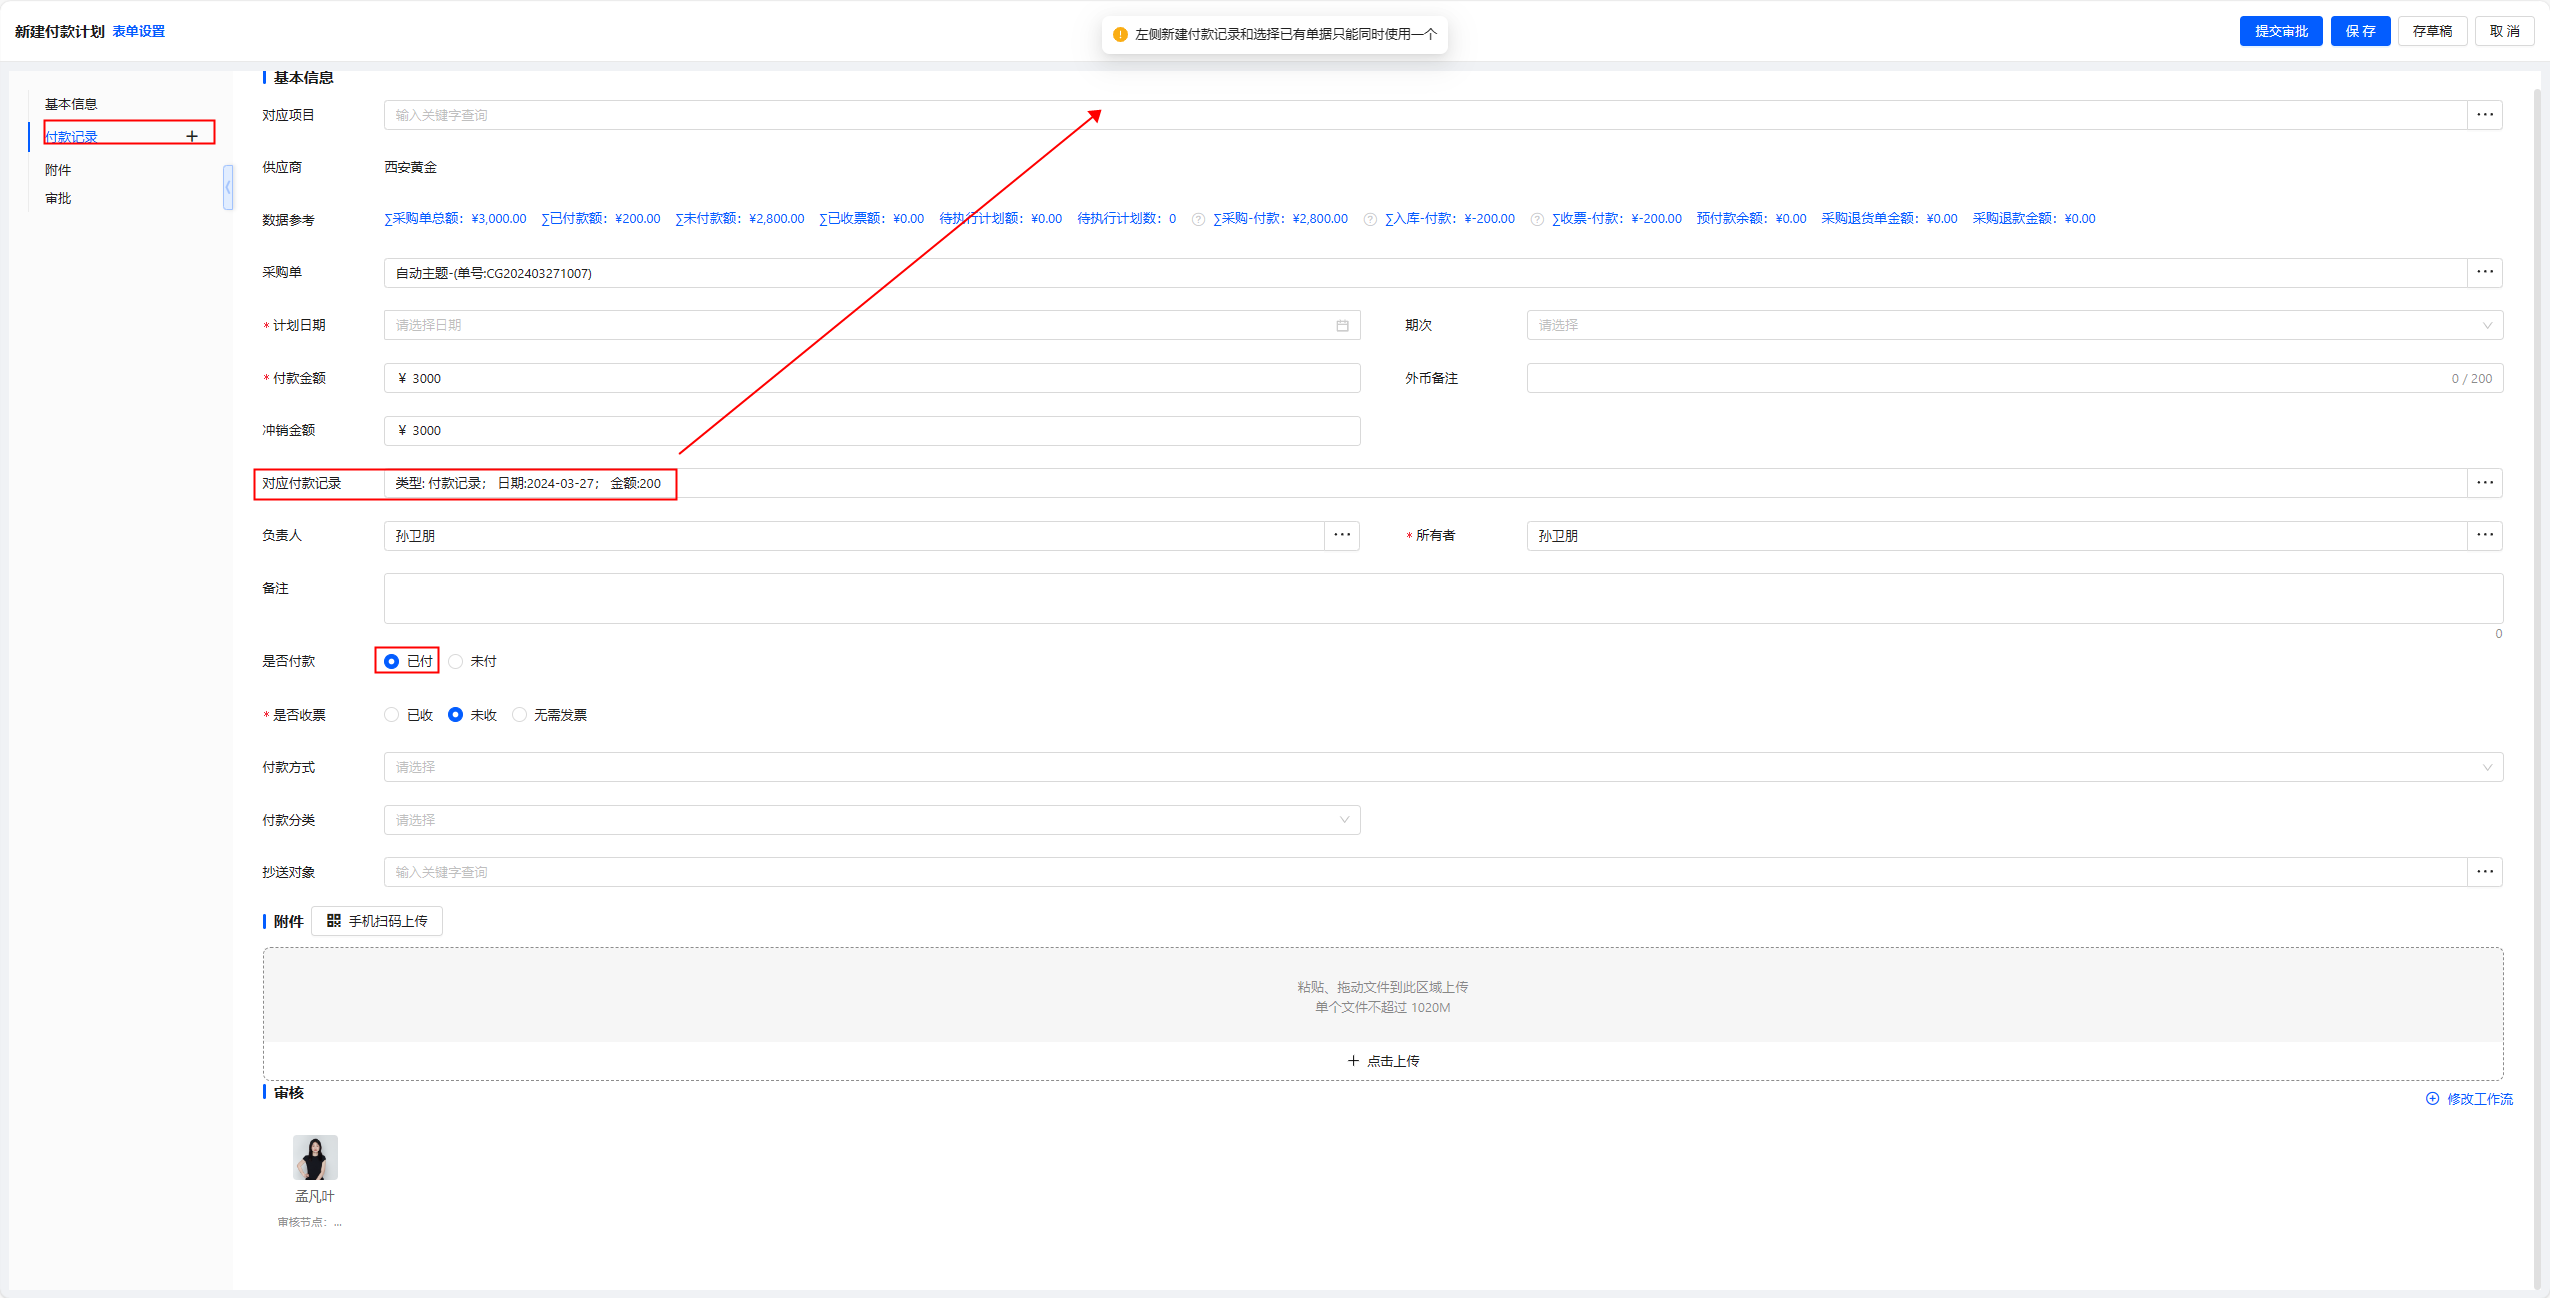
Task: Click the file drop area 粘贴、拖动文件到此区域上传
Action: click(1383, 996)
